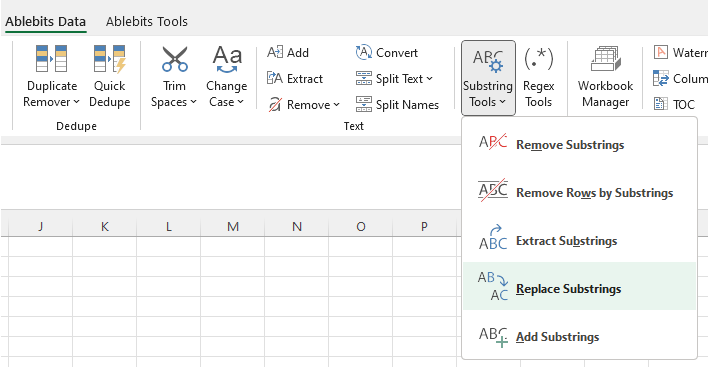Expand the Remove dropdown arrow
The image size is (708, 367).
click(x=336, y=105)
